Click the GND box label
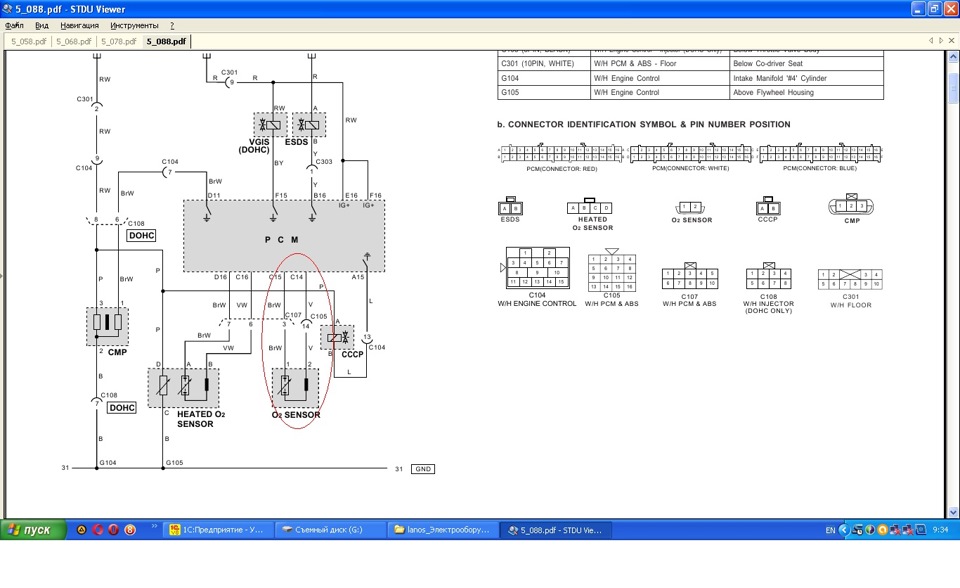Image resolution: width=960 pixels, height=588 pixels. pos(423,469)
